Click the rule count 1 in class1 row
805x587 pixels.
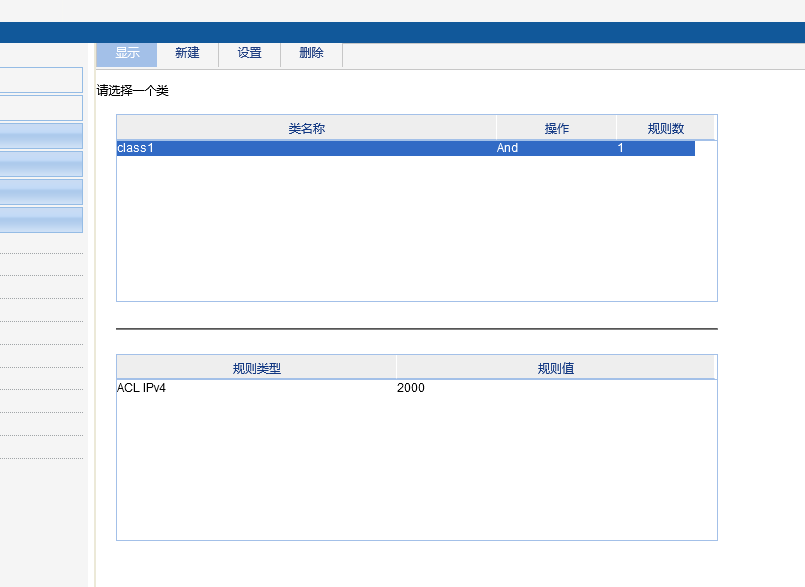(x=620, y=148)
